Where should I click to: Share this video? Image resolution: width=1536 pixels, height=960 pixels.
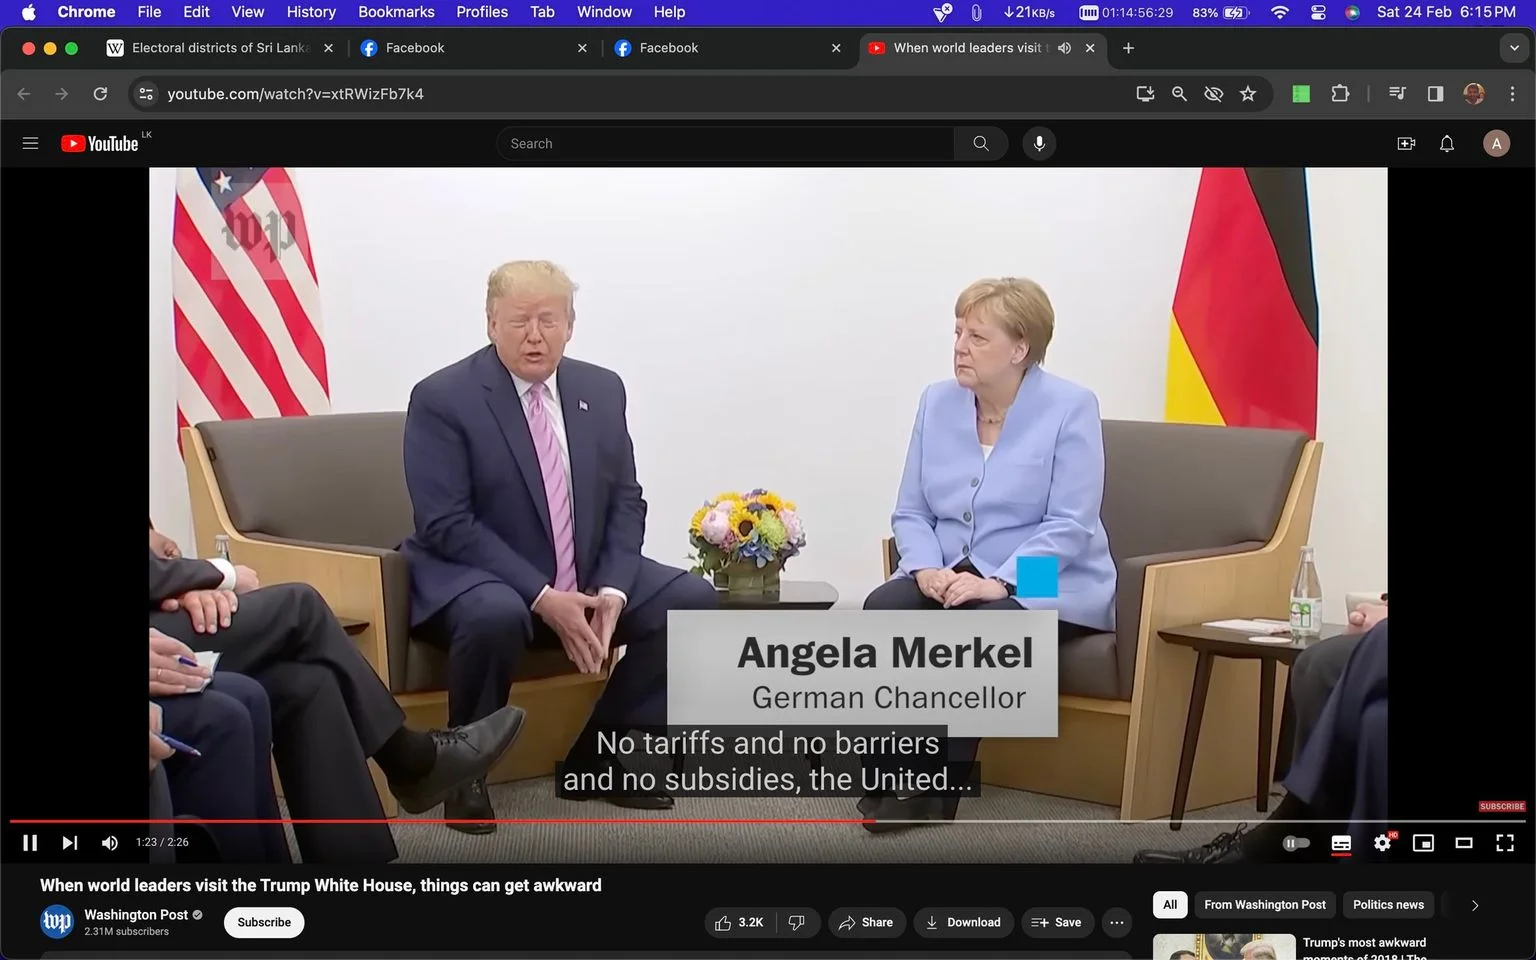866,922
